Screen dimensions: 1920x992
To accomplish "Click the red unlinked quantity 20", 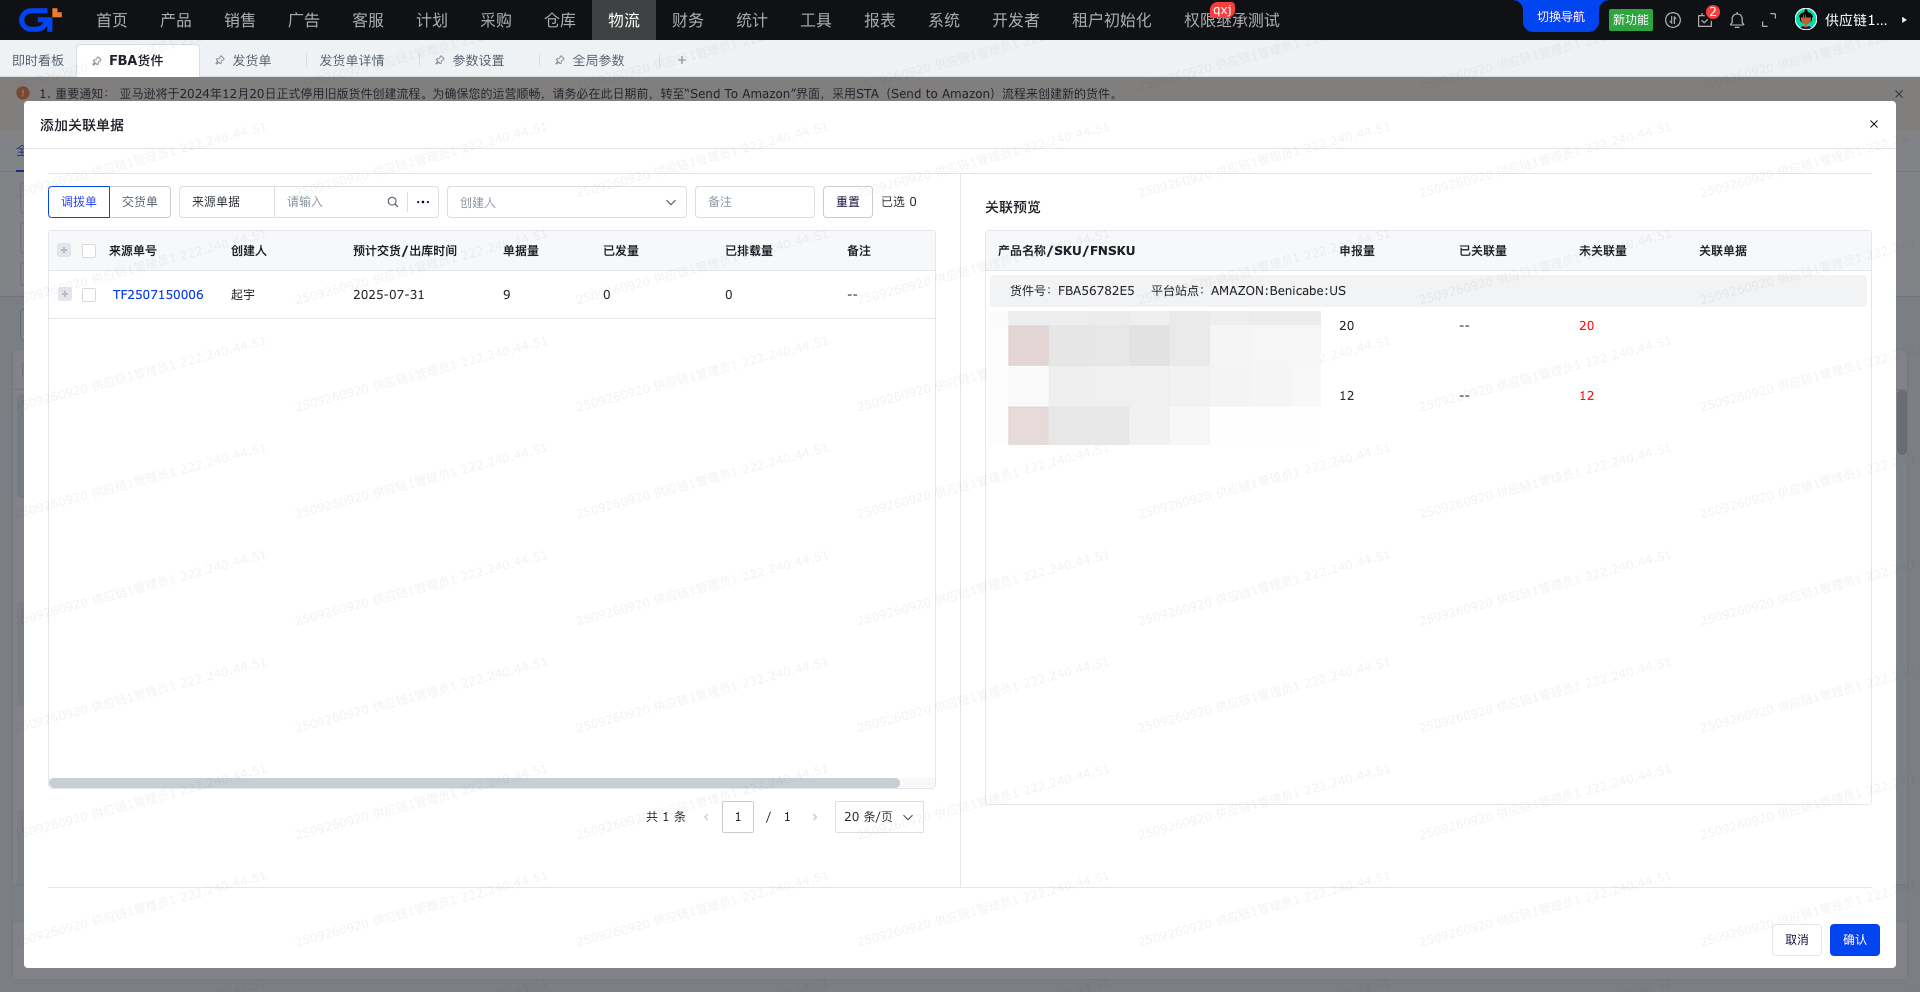I will point(1587,326).
